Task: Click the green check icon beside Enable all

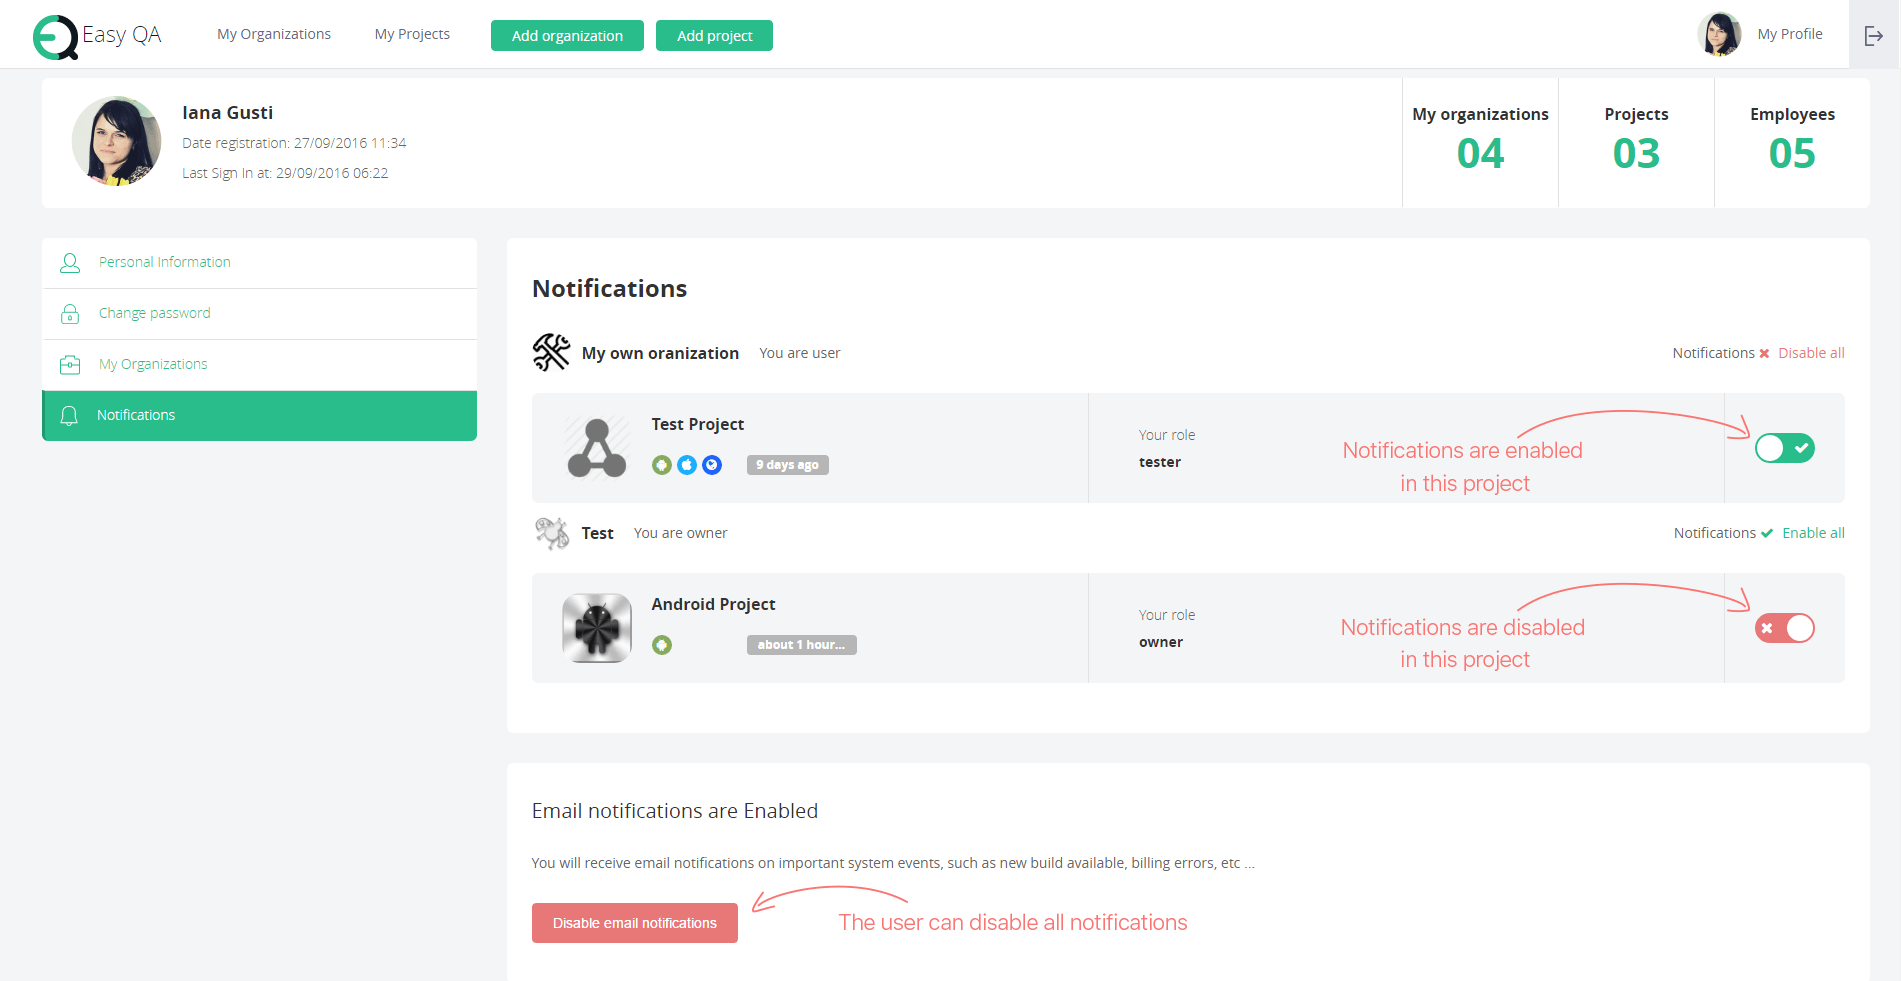Action: click(x=1767, y=533)
